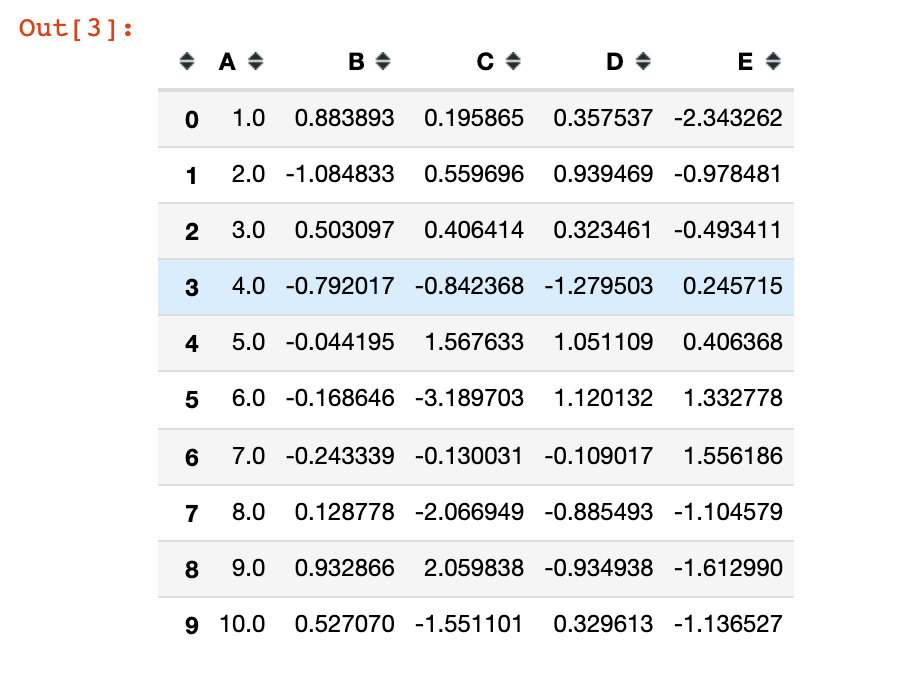Image resolution: width=904 pixels, height=674 pixels.
Task: Click cell value 3.0 in column A
Action: (x=248, y=230)
